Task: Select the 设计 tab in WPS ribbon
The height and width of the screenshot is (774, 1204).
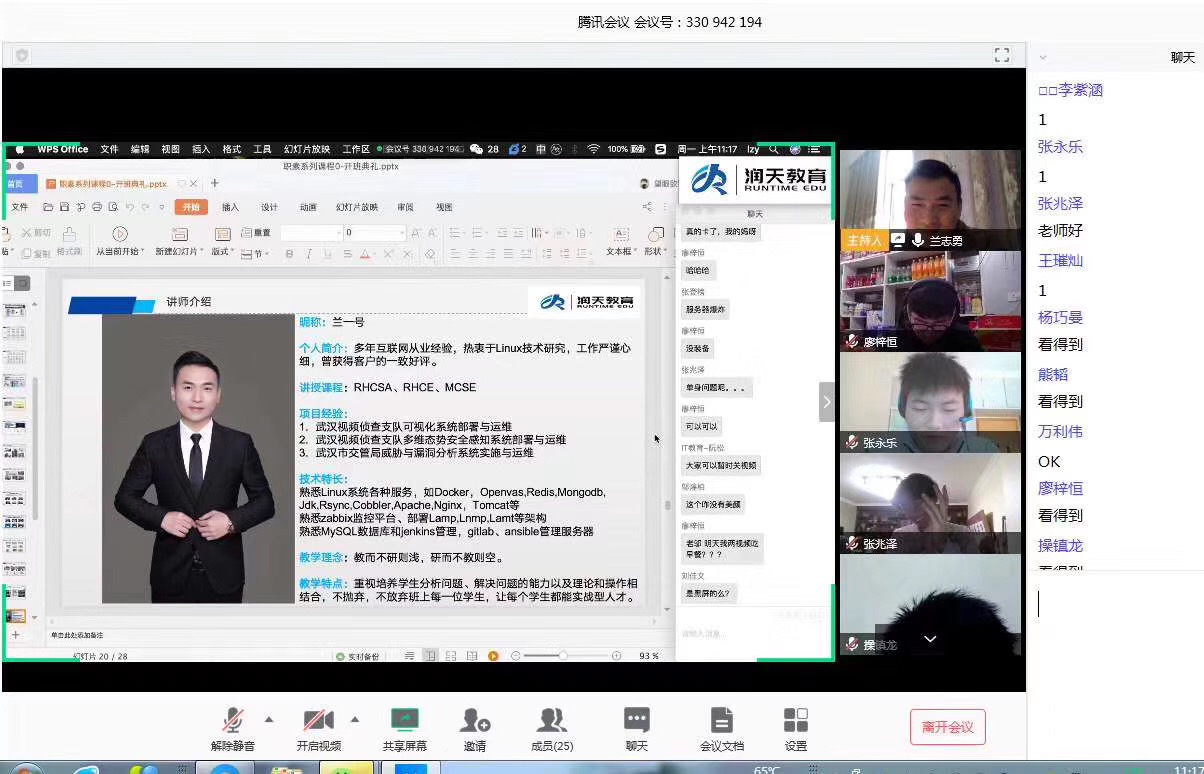Action: [269, 207]
